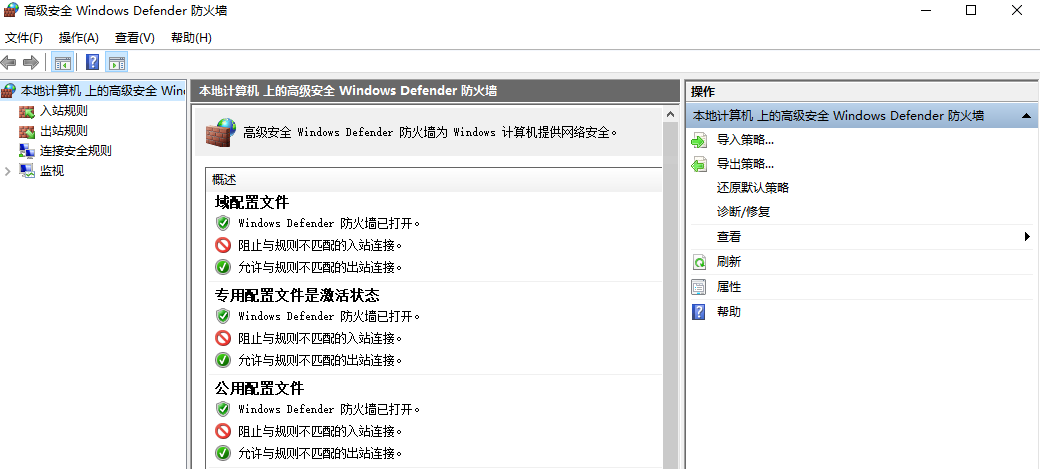Select the 连接安全规则 tree item label
1040x469 pixels.
[x=76, y=151]
